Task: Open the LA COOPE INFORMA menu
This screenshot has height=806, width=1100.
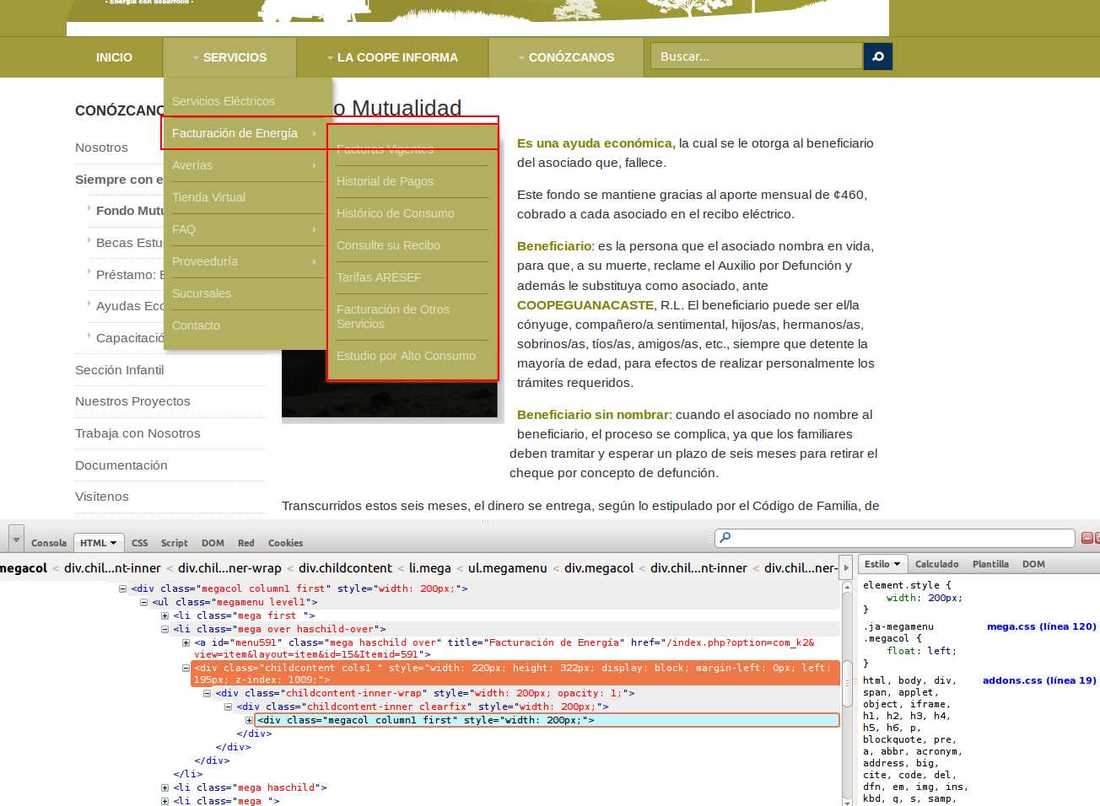Action: click(x=393, y=58)
